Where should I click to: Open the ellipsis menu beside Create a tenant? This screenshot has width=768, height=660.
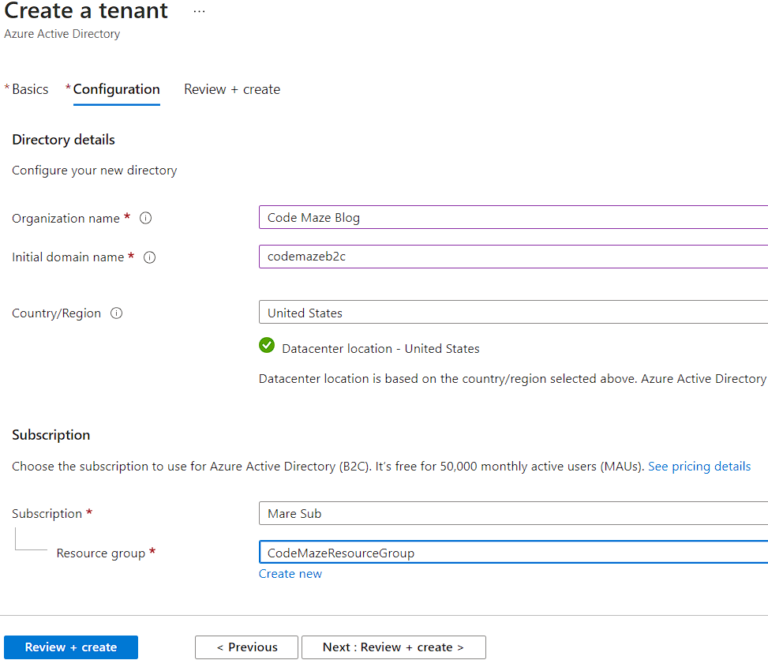(199, 11)
